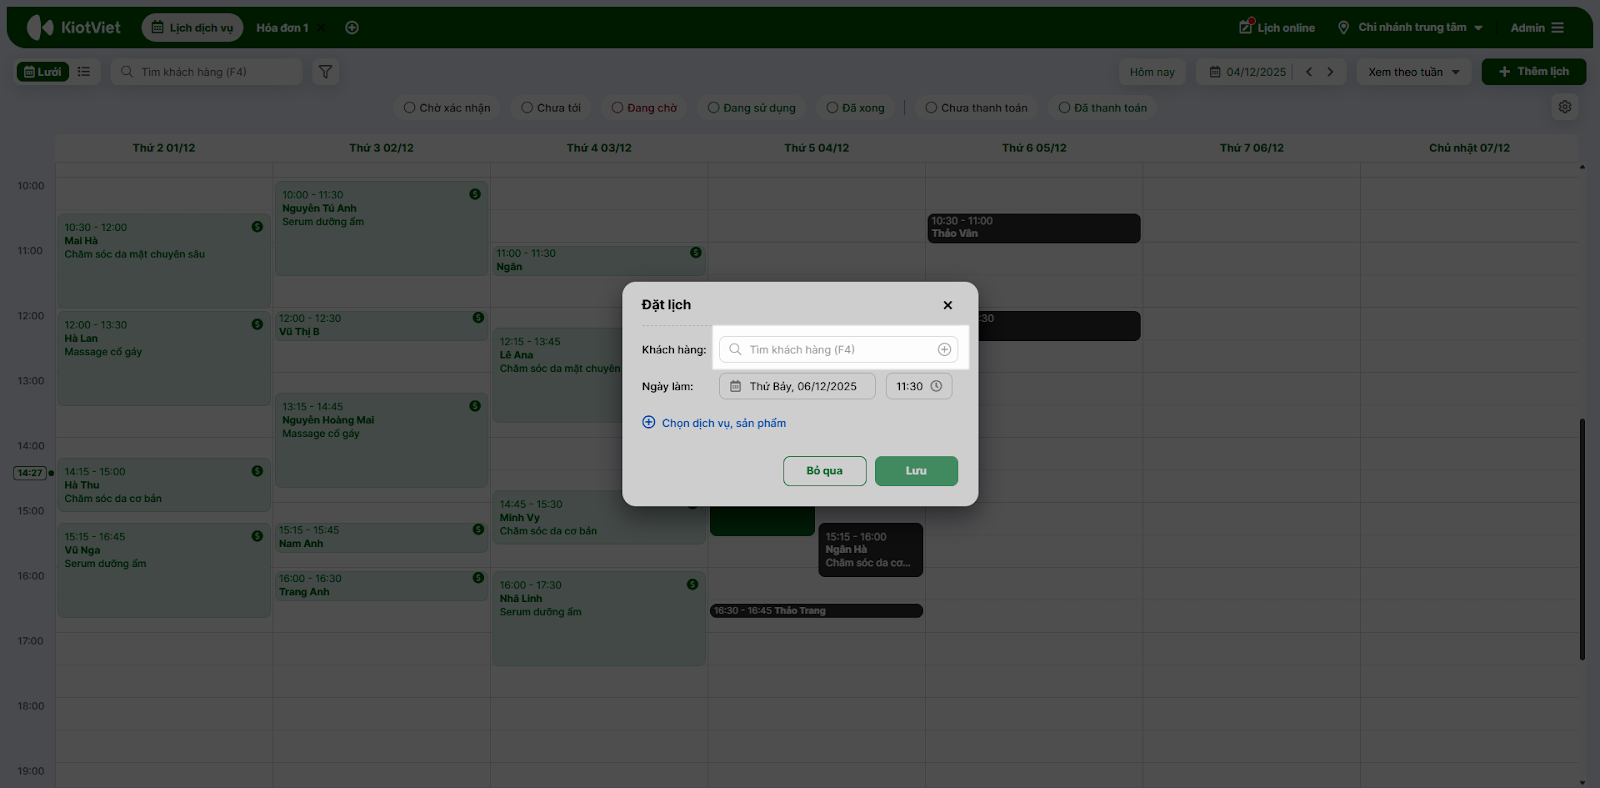Click Bỏ qua to cancel booking
The image size is (1600, 788).
tap(825, 471)
